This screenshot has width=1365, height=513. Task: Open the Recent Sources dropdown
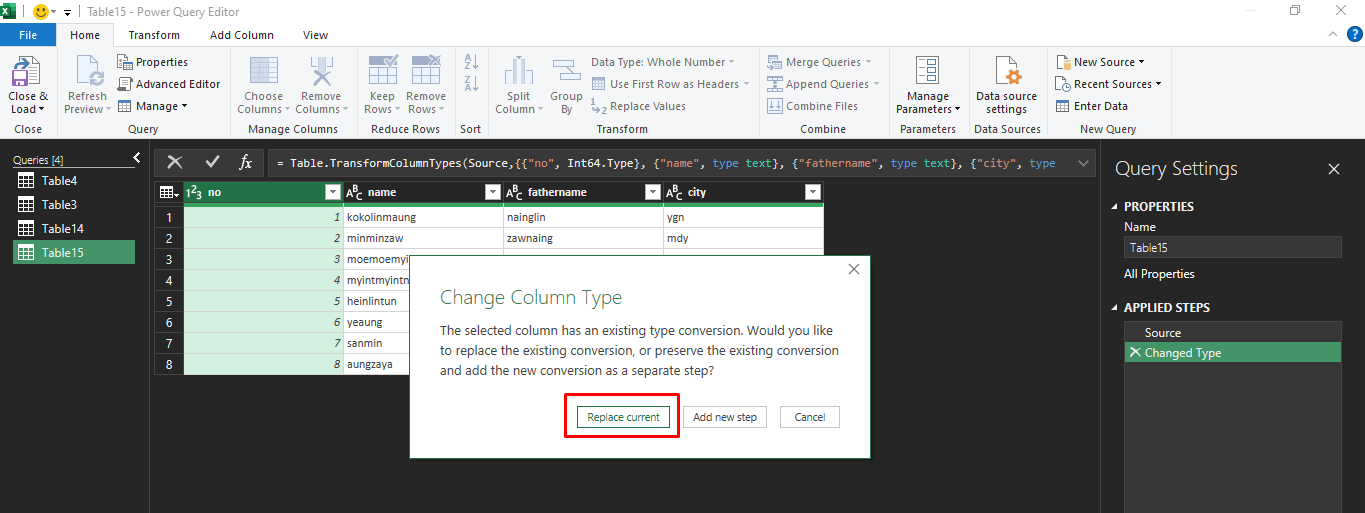coord(1108,84)
